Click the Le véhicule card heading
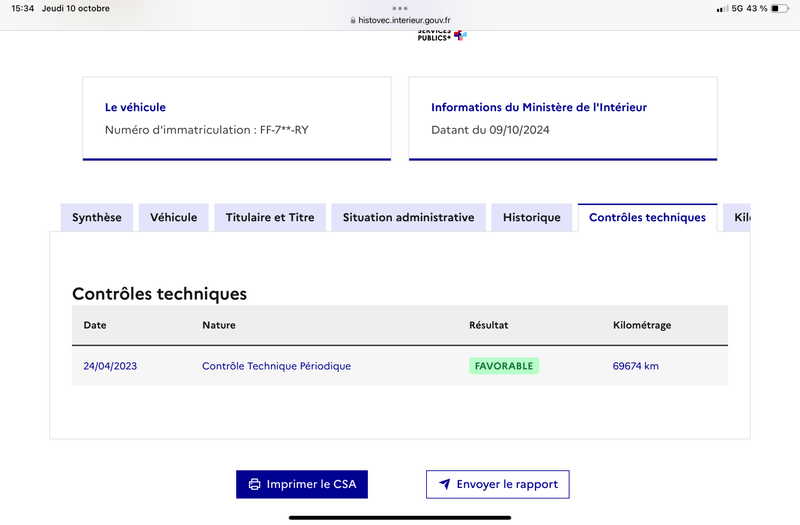Image resolution: width=800 pixels, height=525 pixels. point(135,107)
